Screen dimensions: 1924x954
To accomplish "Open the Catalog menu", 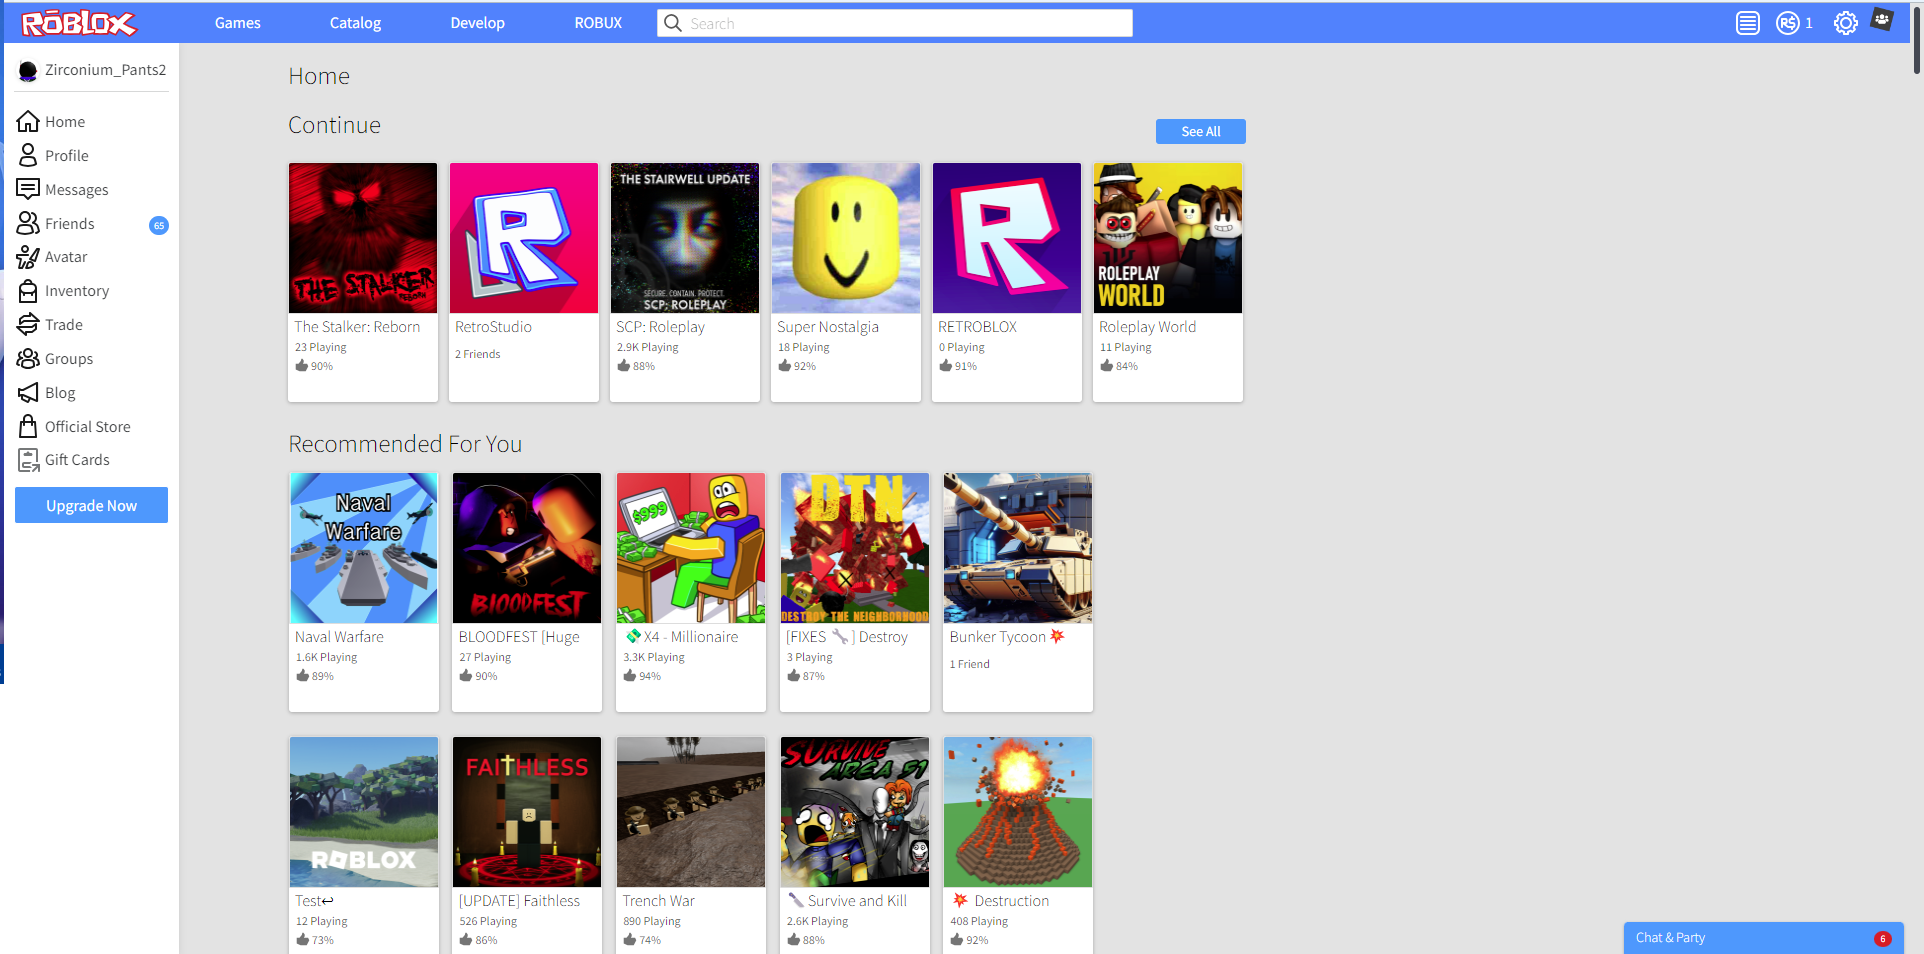I will click(355, 23).
